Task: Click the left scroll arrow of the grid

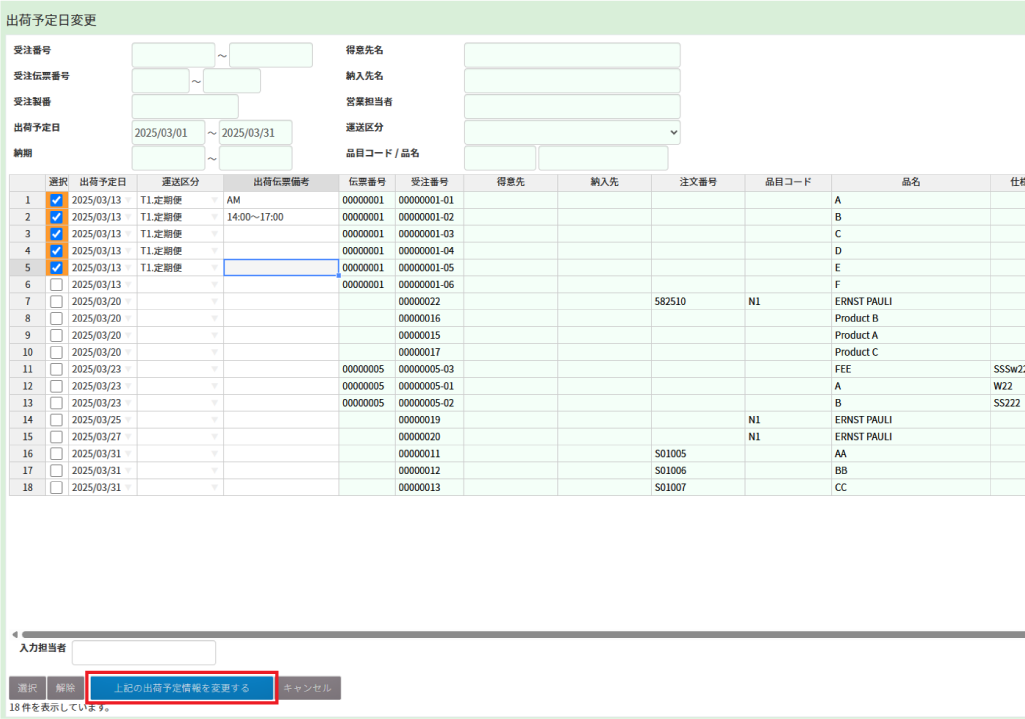Action: [14, 634]
